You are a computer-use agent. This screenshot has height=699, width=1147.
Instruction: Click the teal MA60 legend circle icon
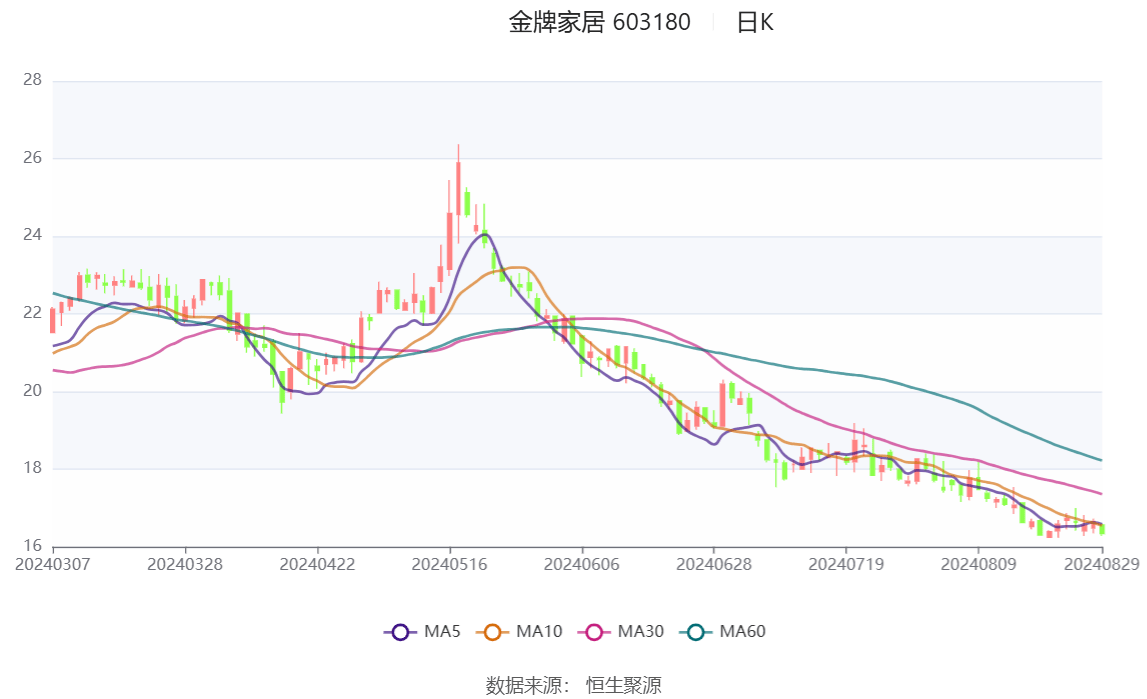pos(697,634)
